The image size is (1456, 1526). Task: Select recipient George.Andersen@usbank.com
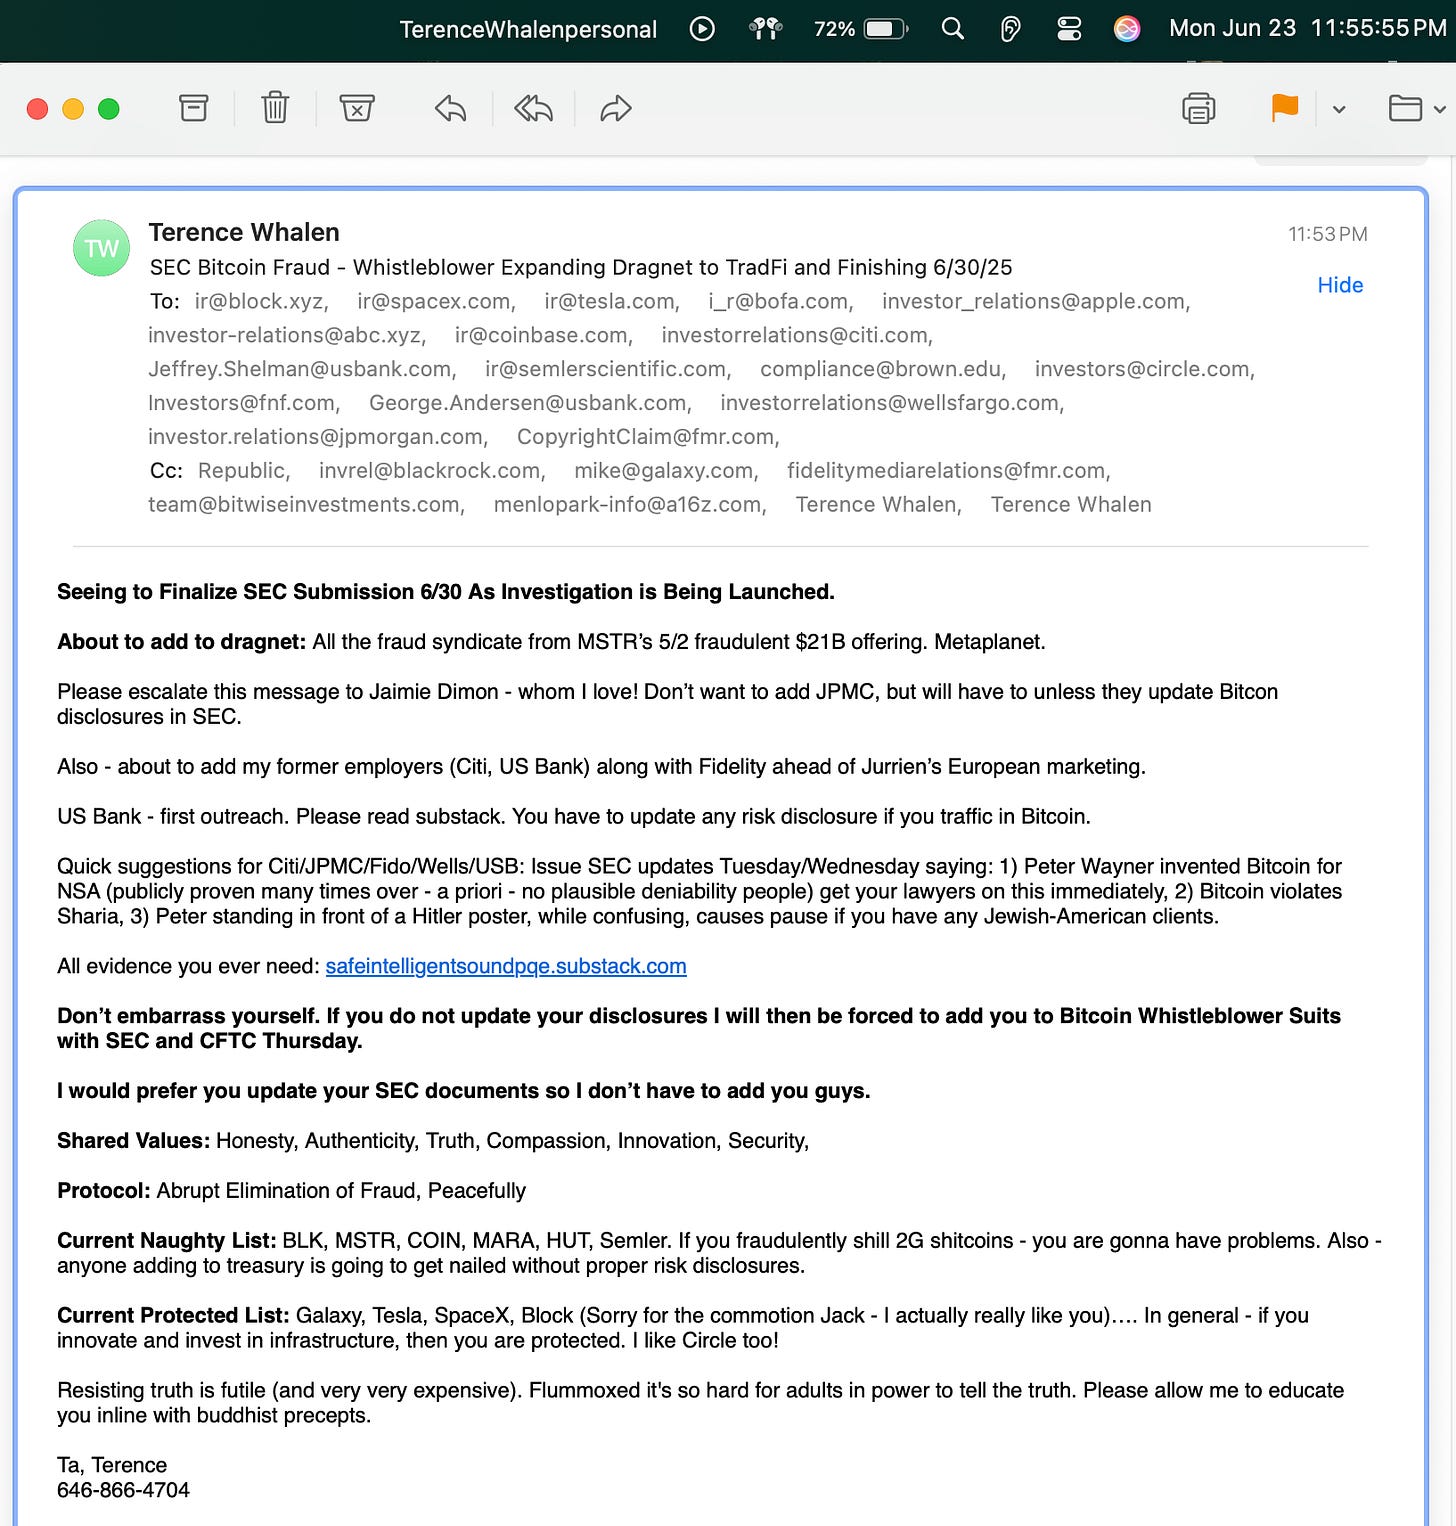click(x=531, y=403)
